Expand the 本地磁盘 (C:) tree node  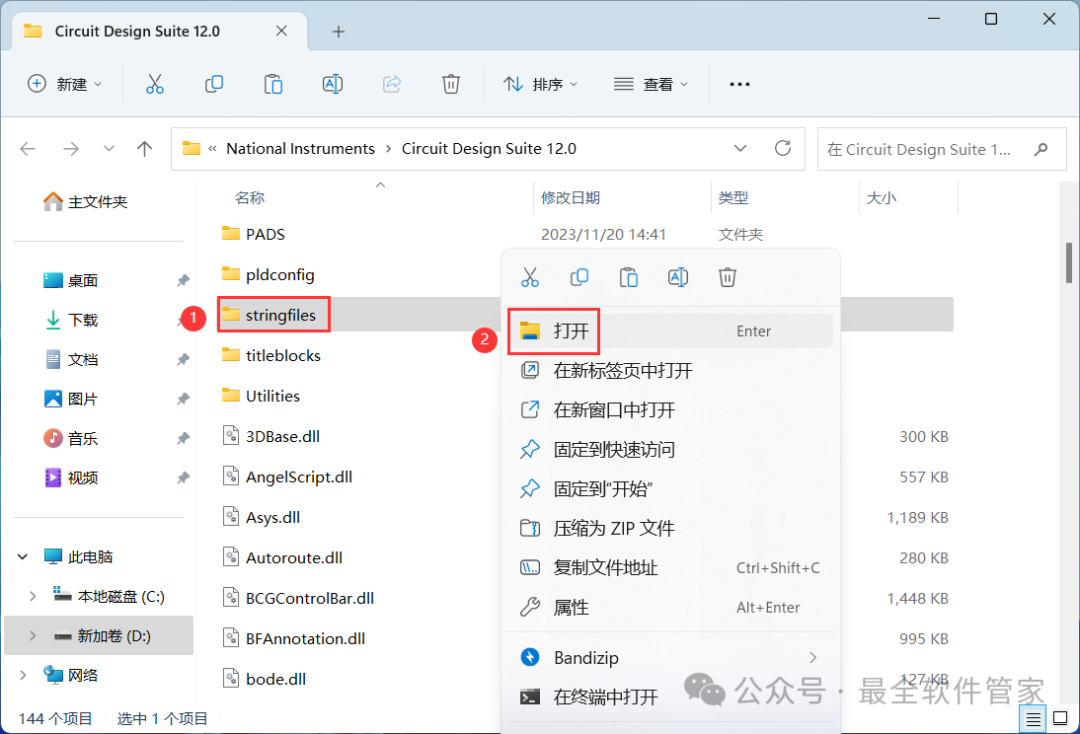(33, 597)
